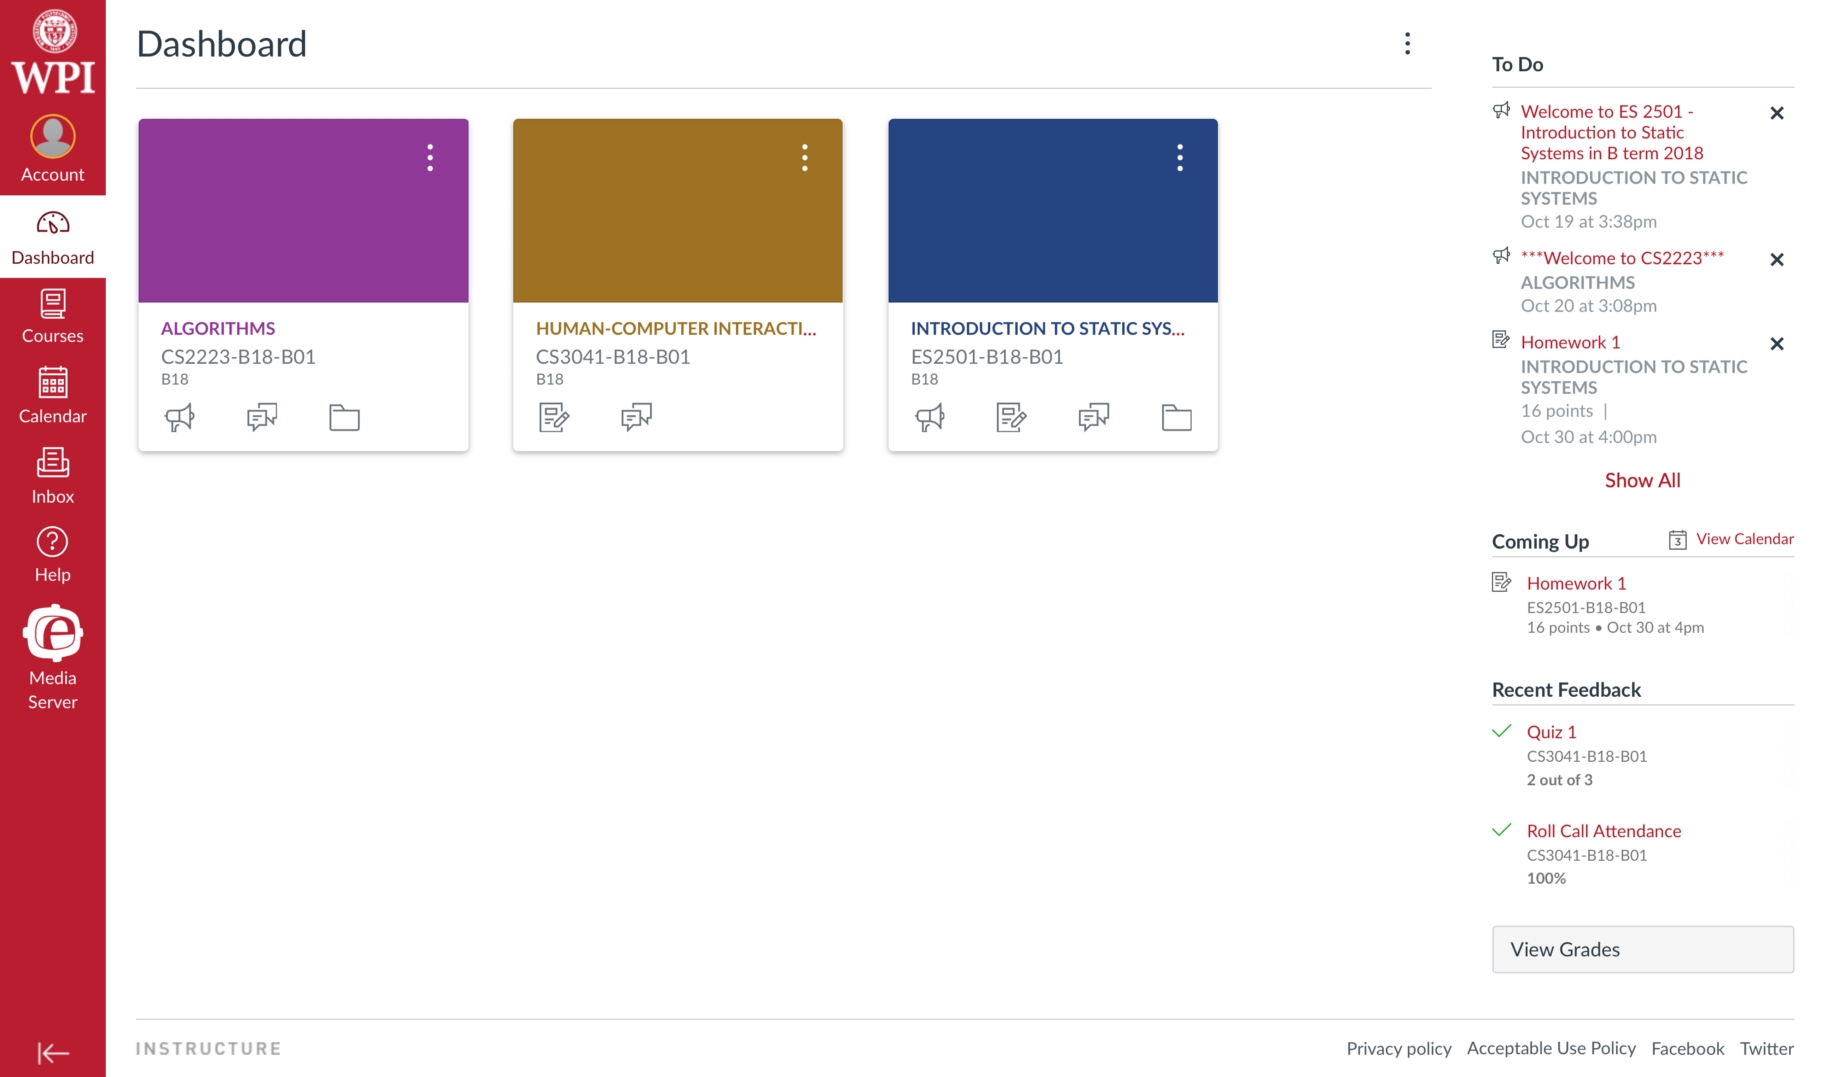The width and height of the screenshot is (1838, 1077).
Task: Click View Calendar link
Action: [1745, 539]
